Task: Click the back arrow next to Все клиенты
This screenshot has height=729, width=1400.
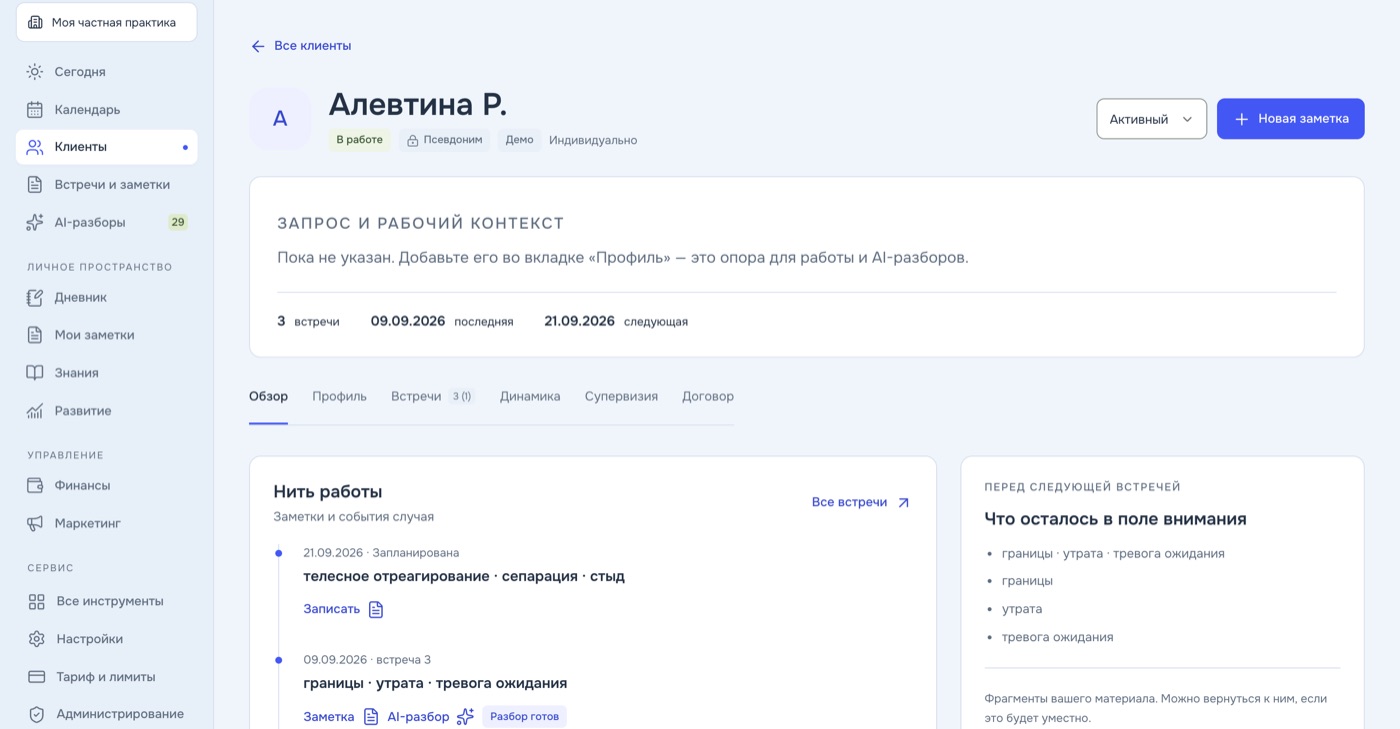Action: click(x=258, y=46)
